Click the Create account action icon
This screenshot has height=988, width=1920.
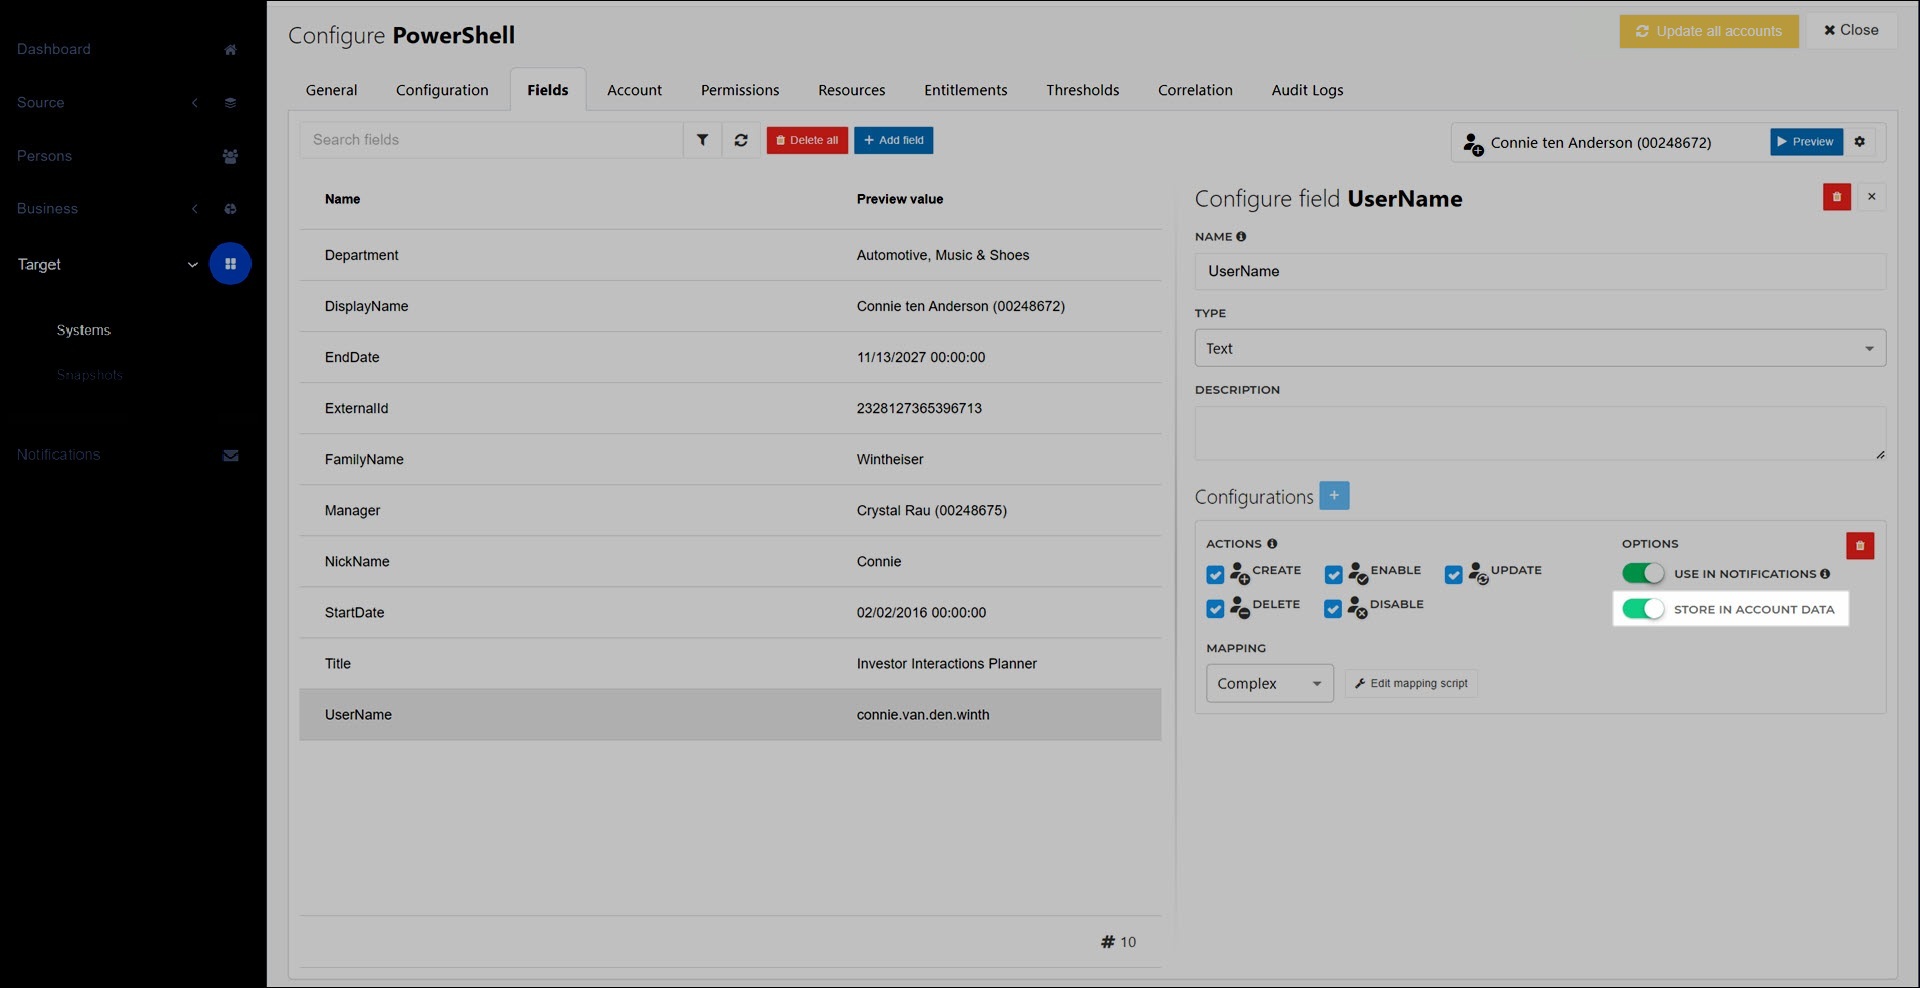(x=1240, y=573)
